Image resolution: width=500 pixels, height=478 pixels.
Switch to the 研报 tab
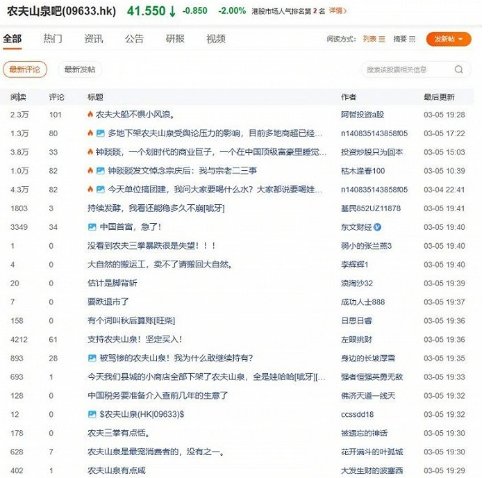175,39
